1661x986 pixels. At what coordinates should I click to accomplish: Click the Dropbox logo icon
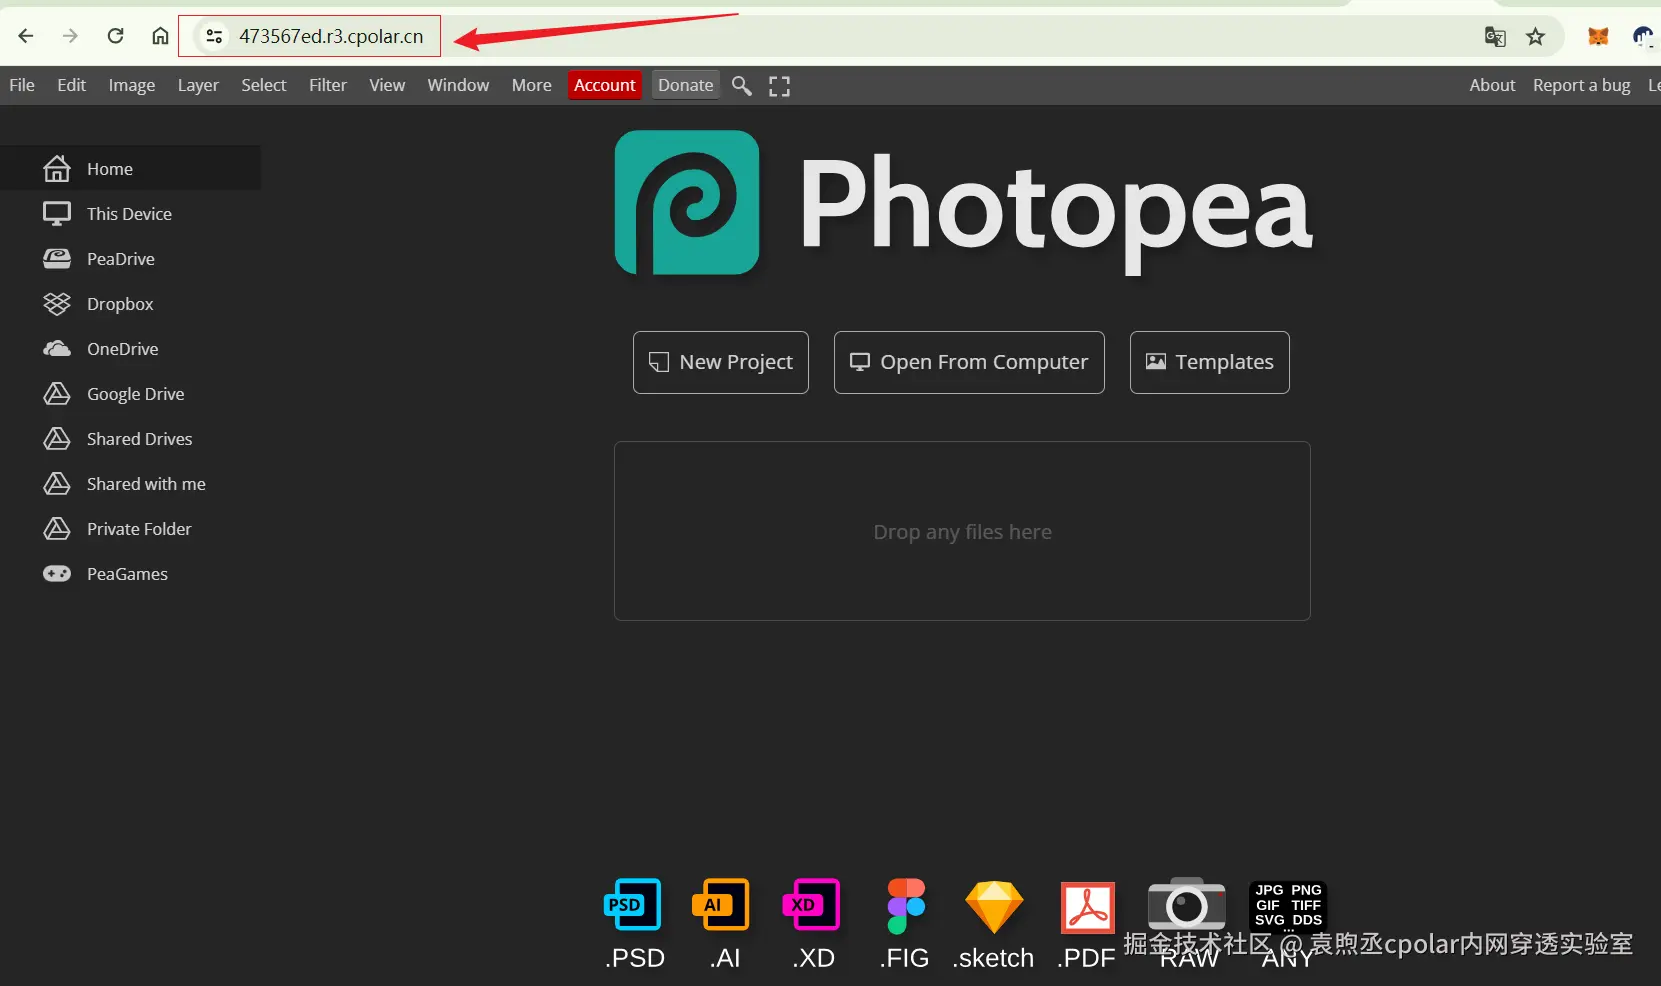click(57, 303)
